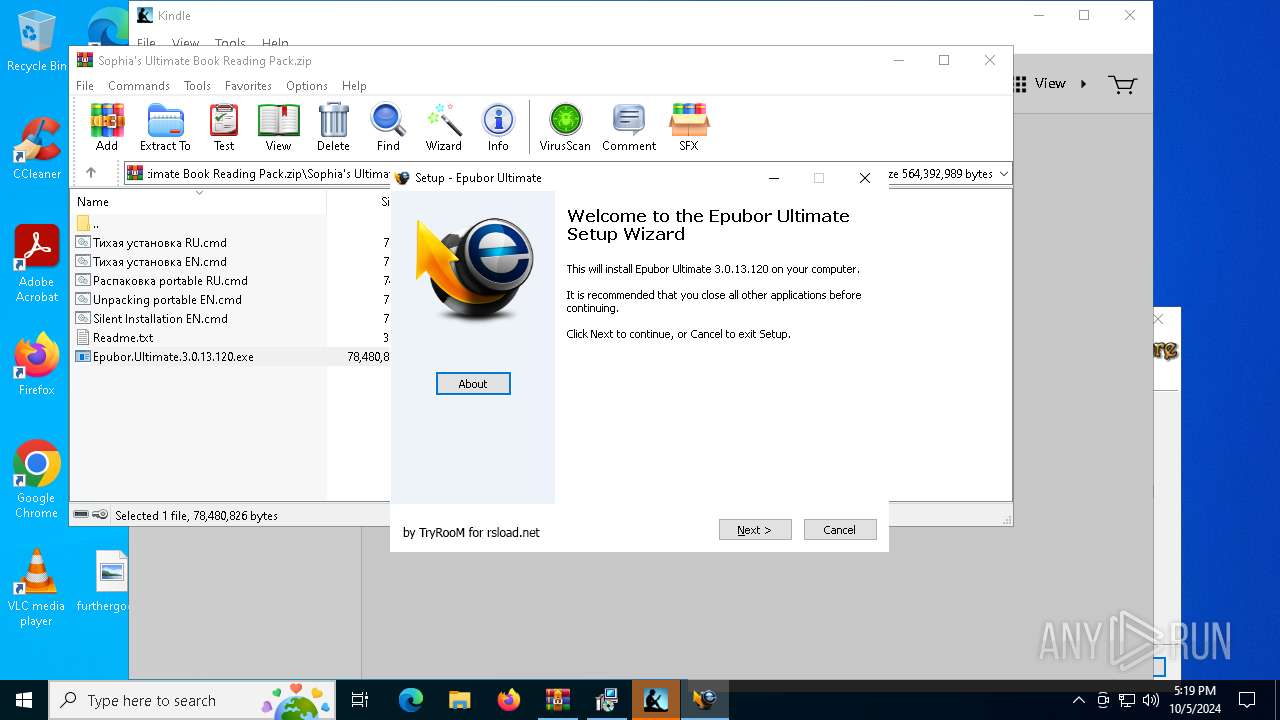This screenshot has height=720, width=1280.
Task: Click the About button in setup
Action: 473,384
